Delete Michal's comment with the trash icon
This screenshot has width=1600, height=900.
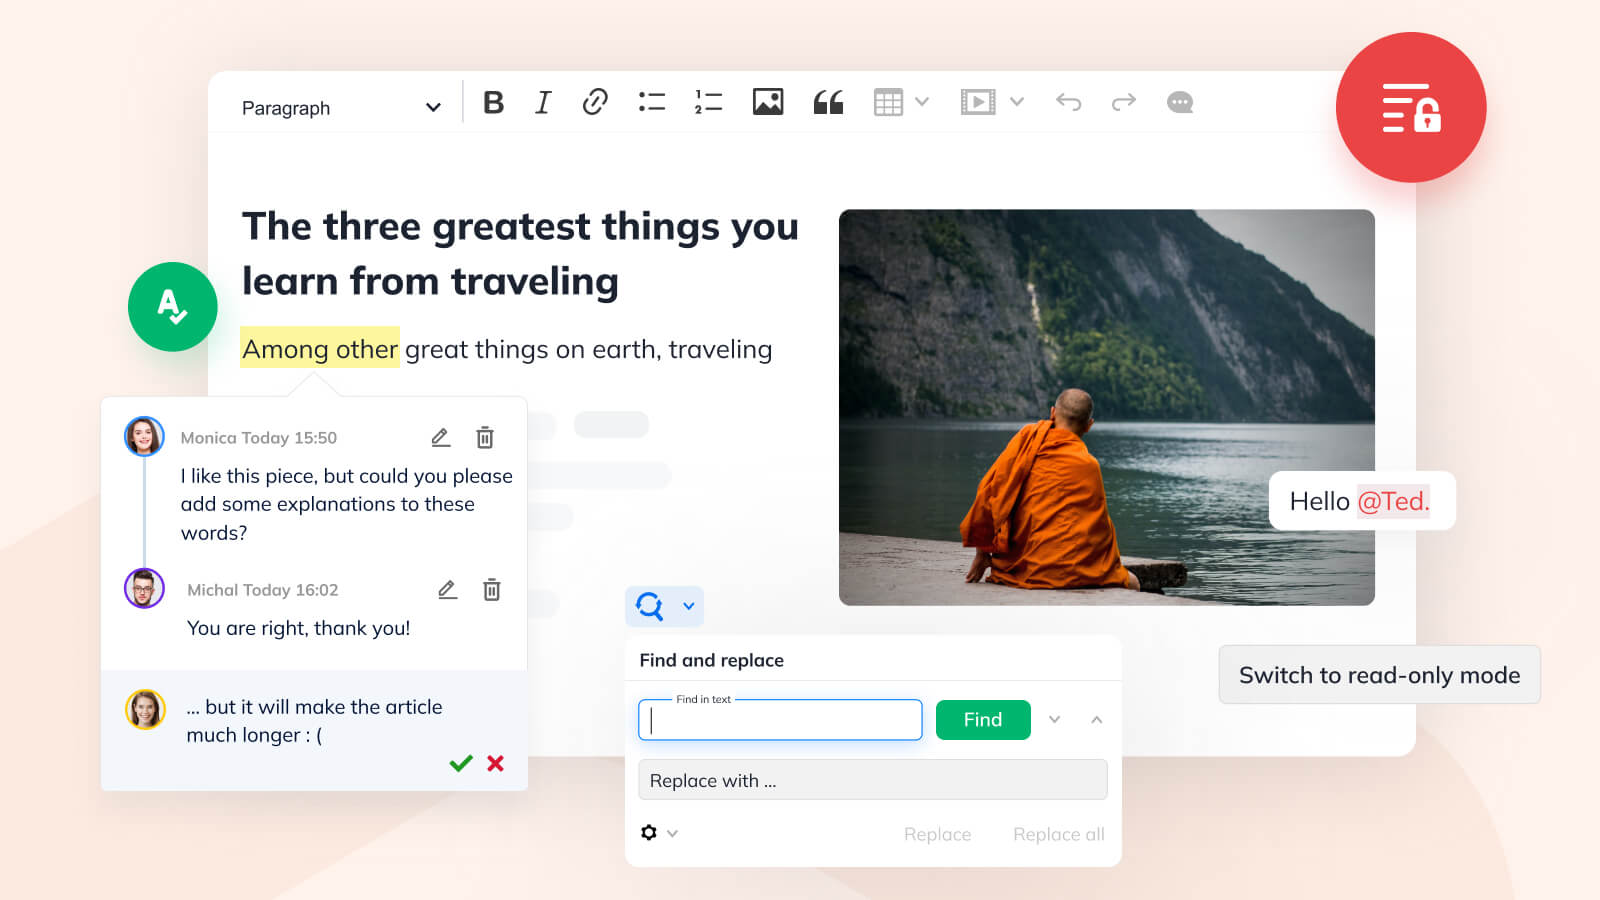coord(492,590)
